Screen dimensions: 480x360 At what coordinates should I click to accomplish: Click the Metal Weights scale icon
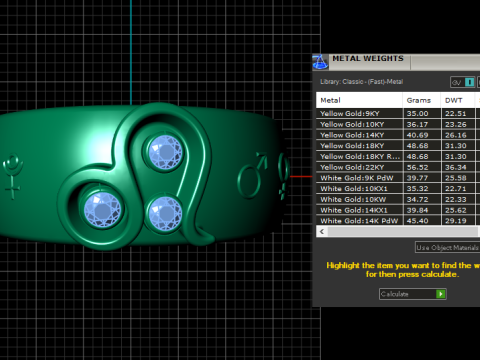pos(320,62)
